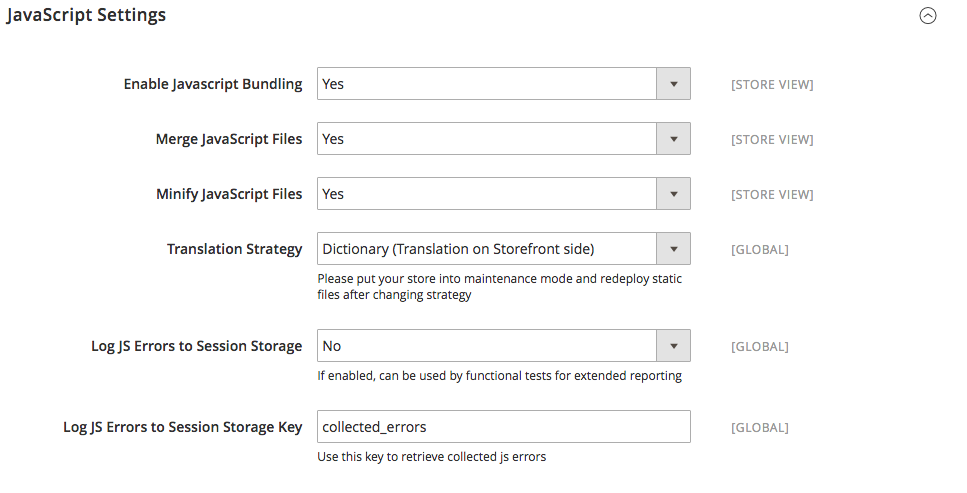Click the Enable Javascript Bundling label
The width and height of the screenshot is (967, 493).
pos(213,84)
